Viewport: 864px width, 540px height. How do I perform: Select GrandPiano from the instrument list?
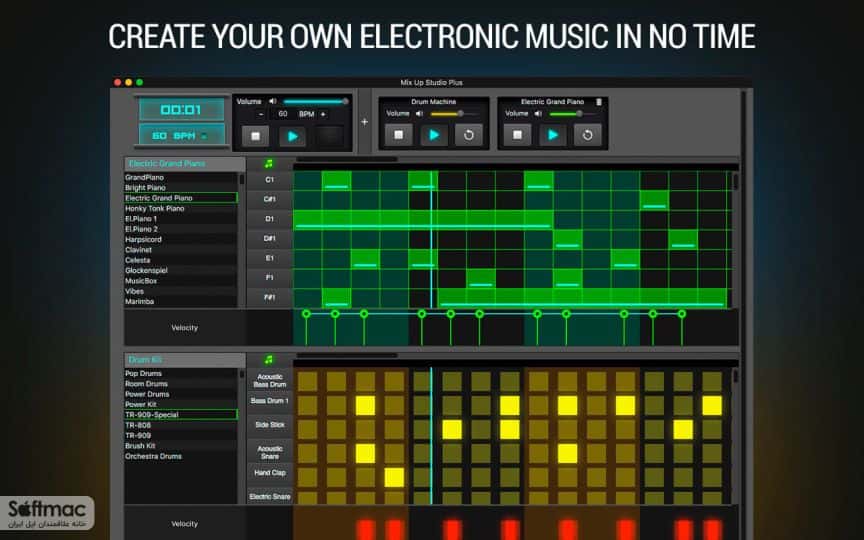point(181,177)
